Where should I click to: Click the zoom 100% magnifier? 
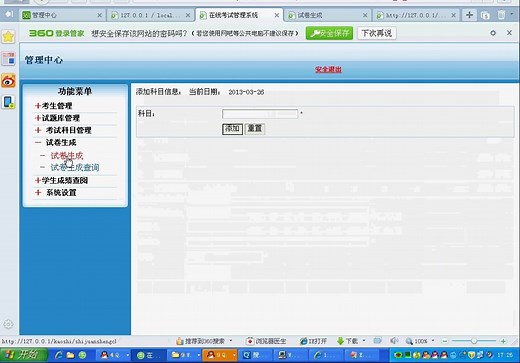[416, 341]
